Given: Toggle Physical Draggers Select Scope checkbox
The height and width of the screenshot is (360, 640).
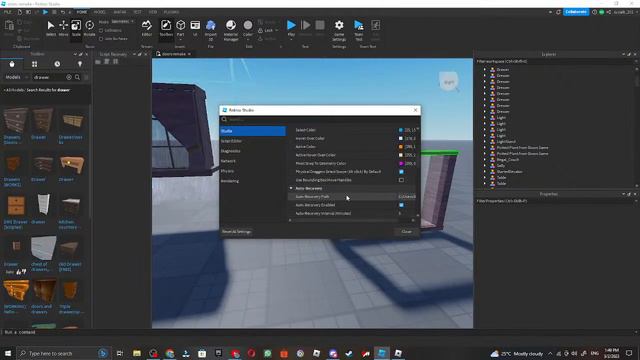Looking at the screenshot, I should 401,172.
